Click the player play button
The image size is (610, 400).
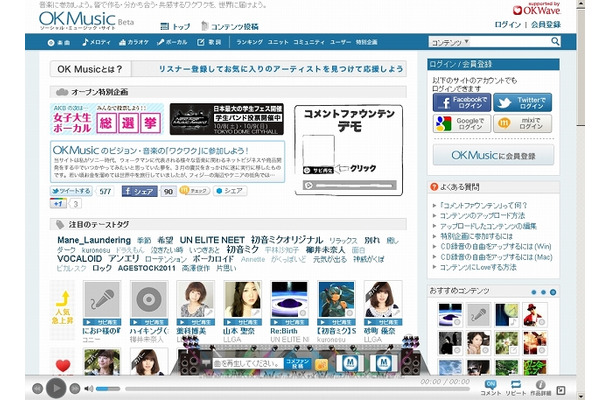(56, 388)
